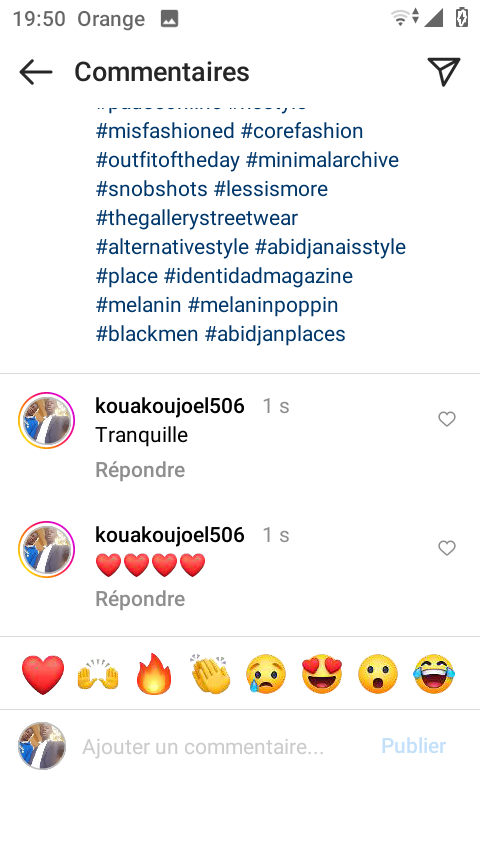Open the #abidjanaisstyle hashtag

coord(330,247)
